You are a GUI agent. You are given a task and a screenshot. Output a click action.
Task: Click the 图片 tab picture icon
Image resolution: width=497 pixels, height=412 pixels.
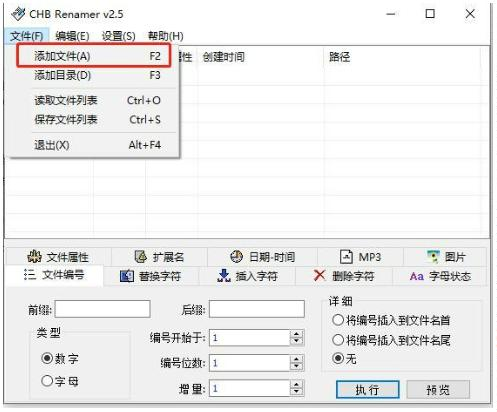pos(433,256)
